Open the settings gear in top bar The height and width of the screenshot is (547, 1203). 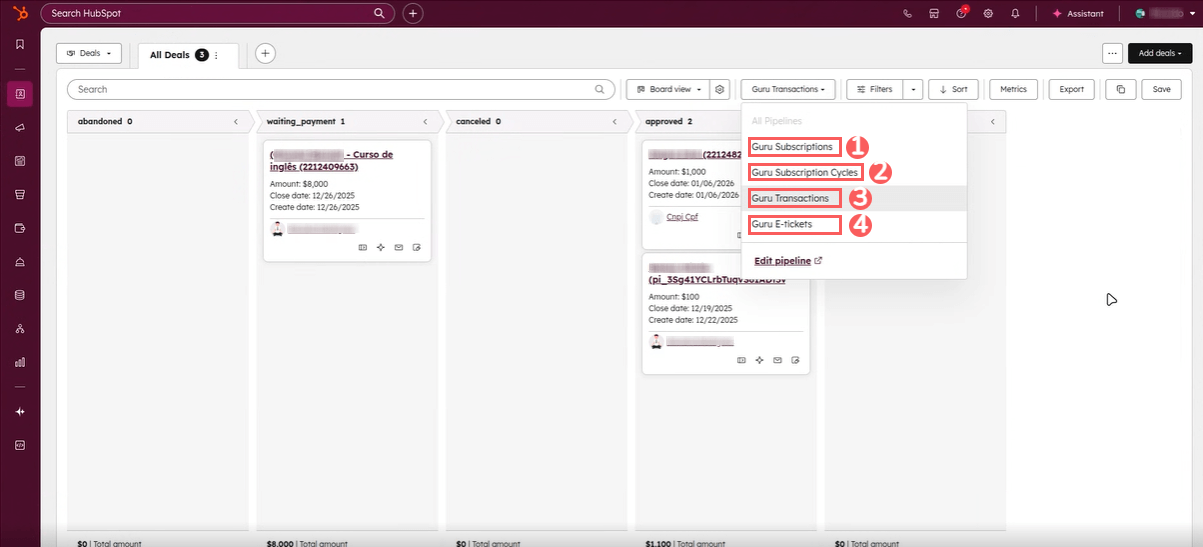pos(988,14)
